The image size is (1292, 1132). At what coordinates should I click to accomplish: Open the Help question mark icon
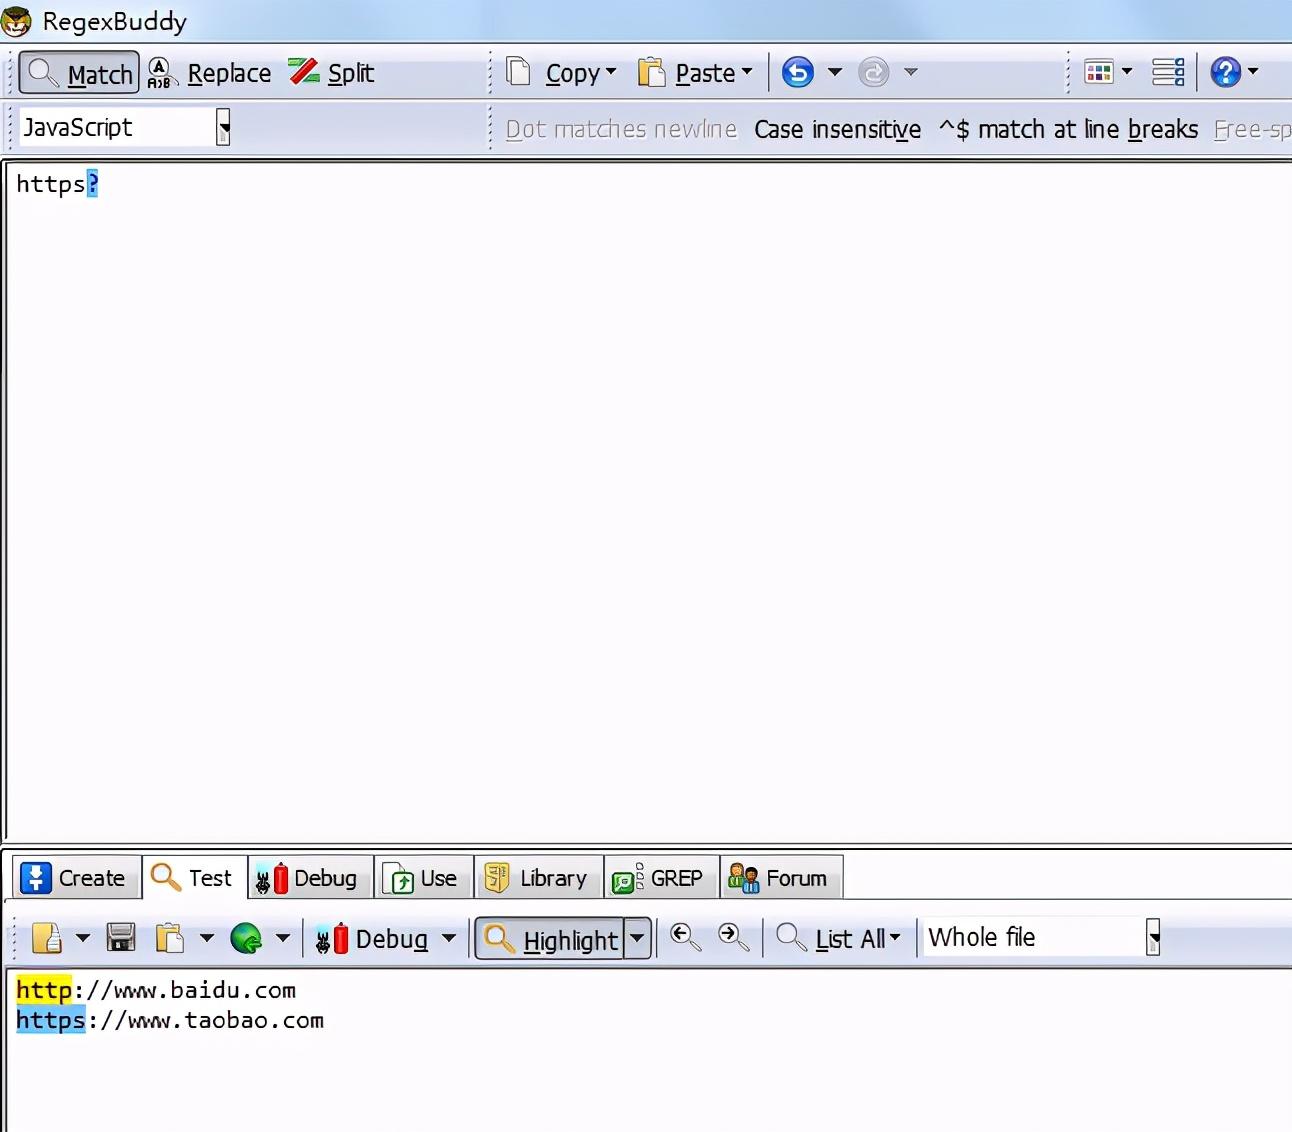click(1225, 72)
